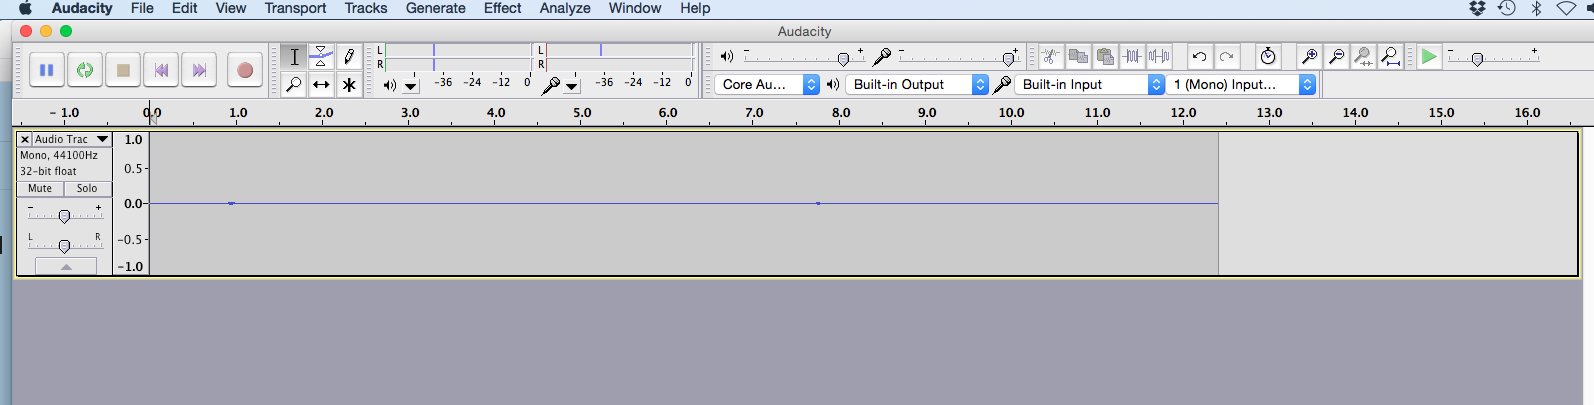Close the audio track with X

point(25,139)
